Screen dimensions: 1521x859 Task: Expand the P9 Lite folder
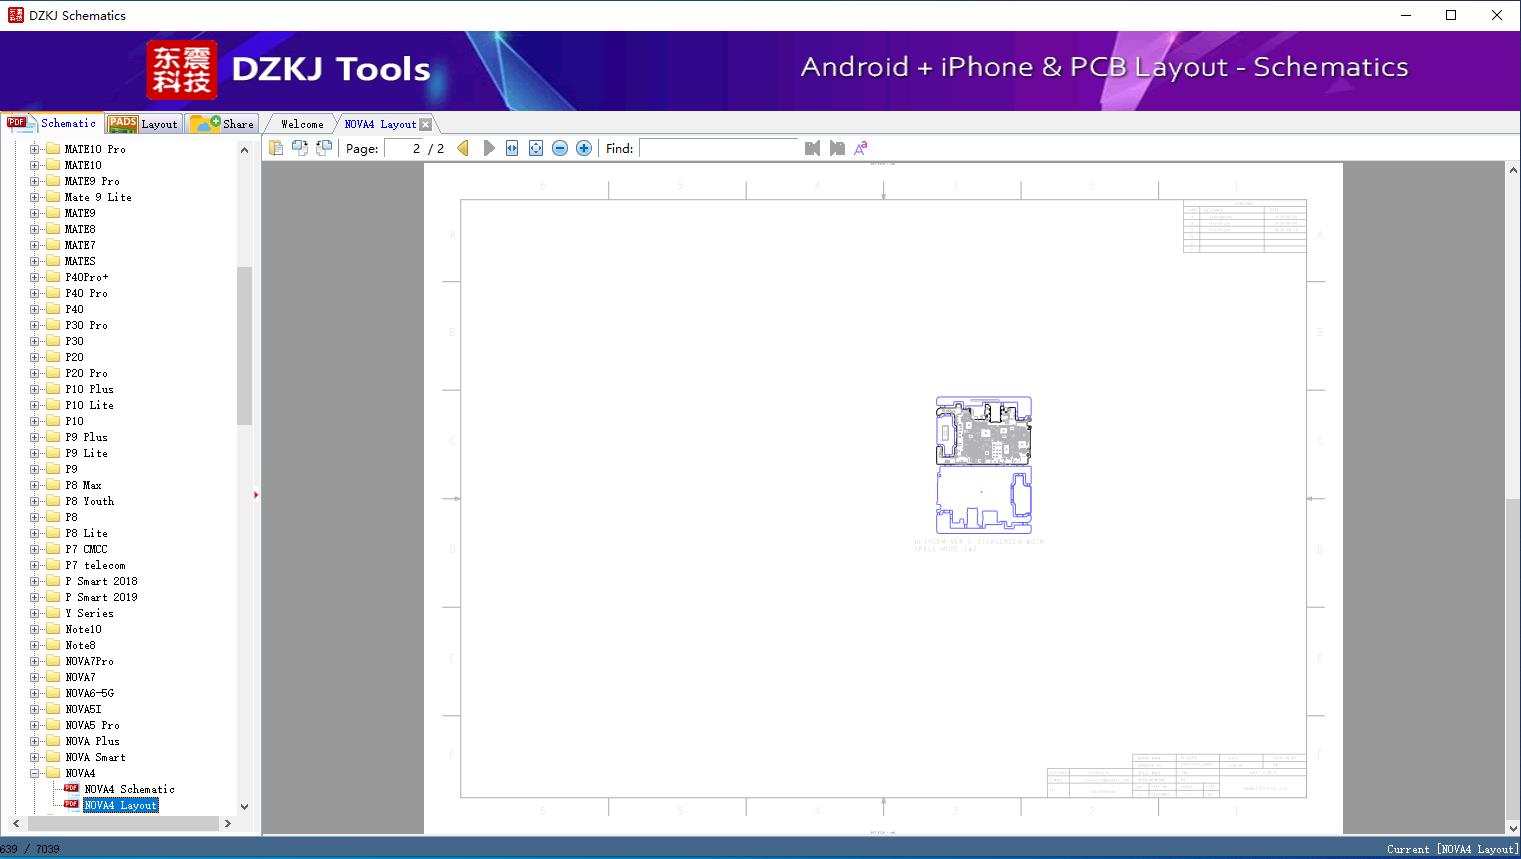pos(34,453)
